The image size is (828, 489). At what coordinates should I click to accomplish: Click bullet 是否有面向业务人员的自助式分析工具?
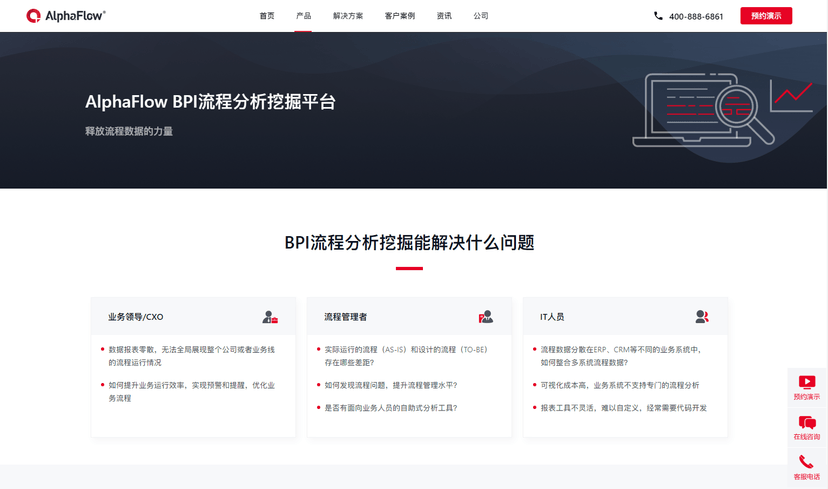391,408
